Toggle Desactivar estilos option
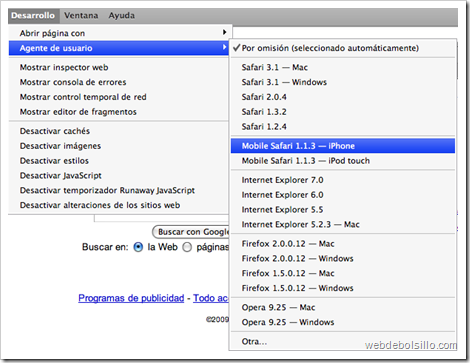Screen dimensions: 470x363 118,161
